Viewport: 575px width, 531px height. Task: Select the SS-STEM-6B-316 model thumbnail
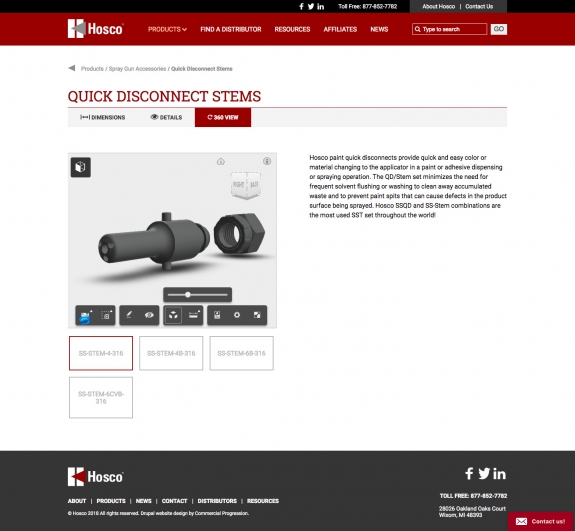point(241,353)
